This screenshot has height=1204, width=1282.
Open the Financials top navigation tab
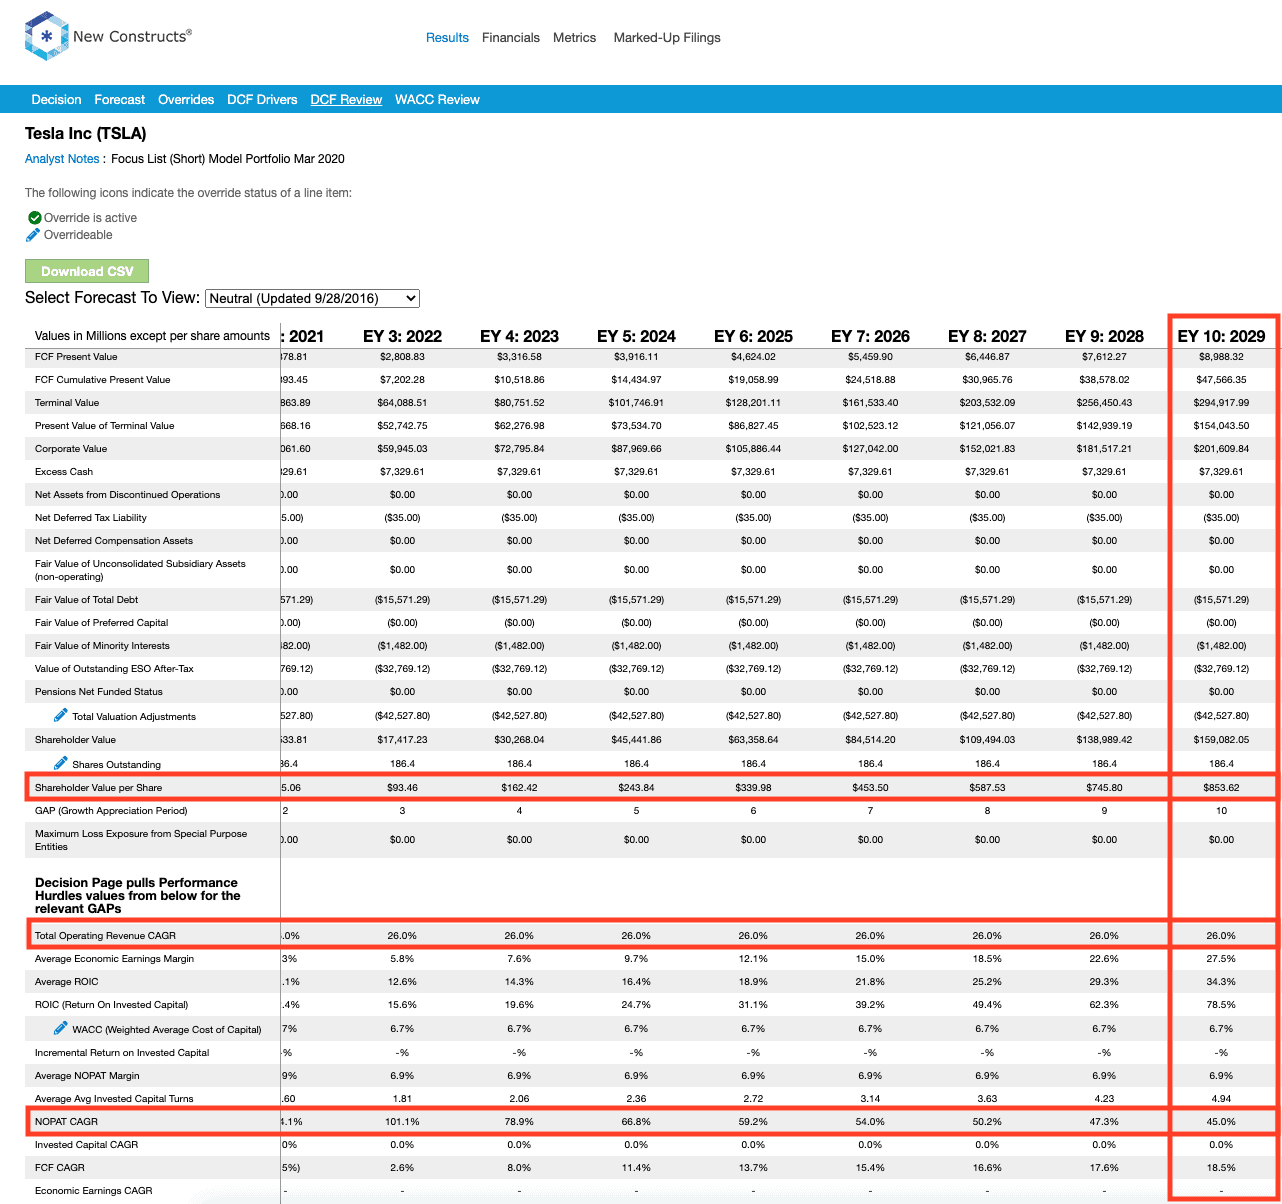(511, 38)
